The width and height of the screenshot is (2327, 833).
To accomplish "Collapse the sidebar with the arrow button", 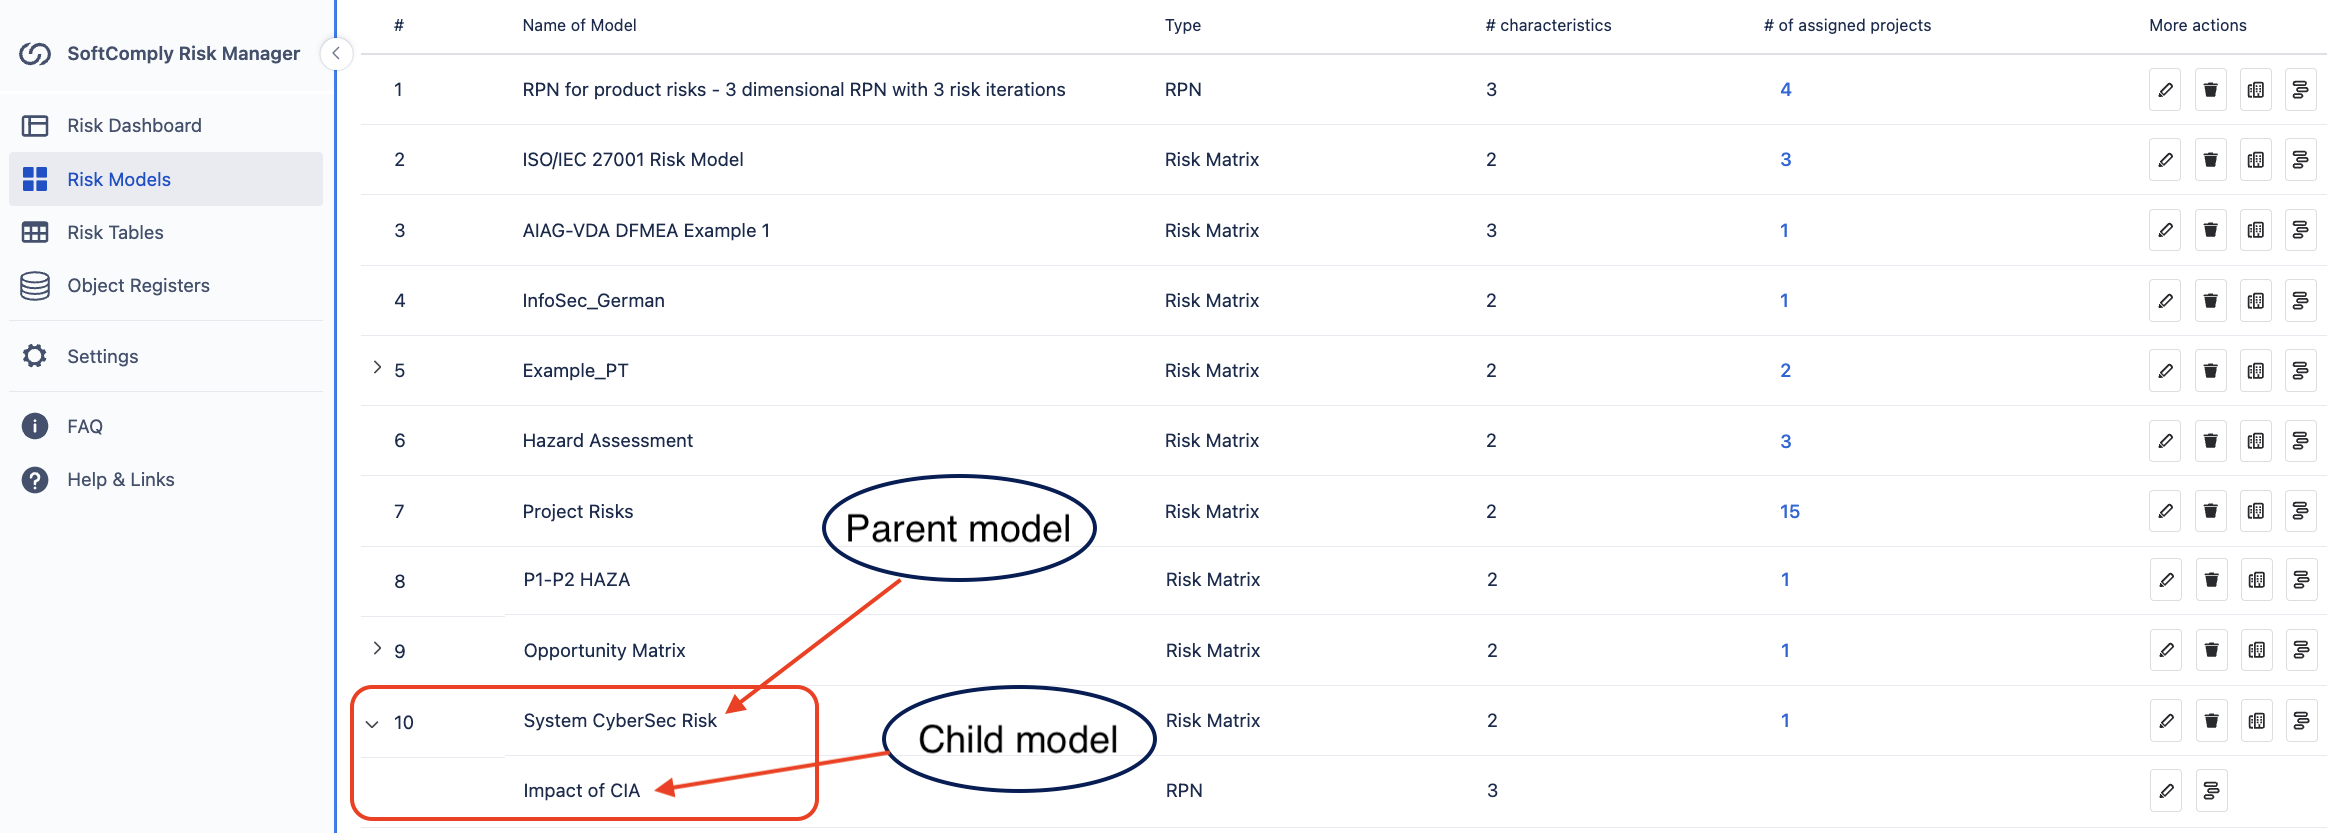I will click(336, 53).
